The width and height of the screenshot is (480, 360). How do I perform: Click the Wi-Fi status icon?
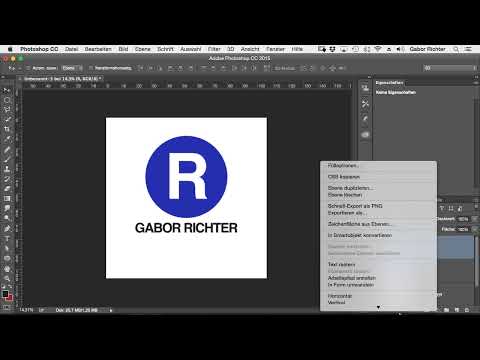point(378,49)
